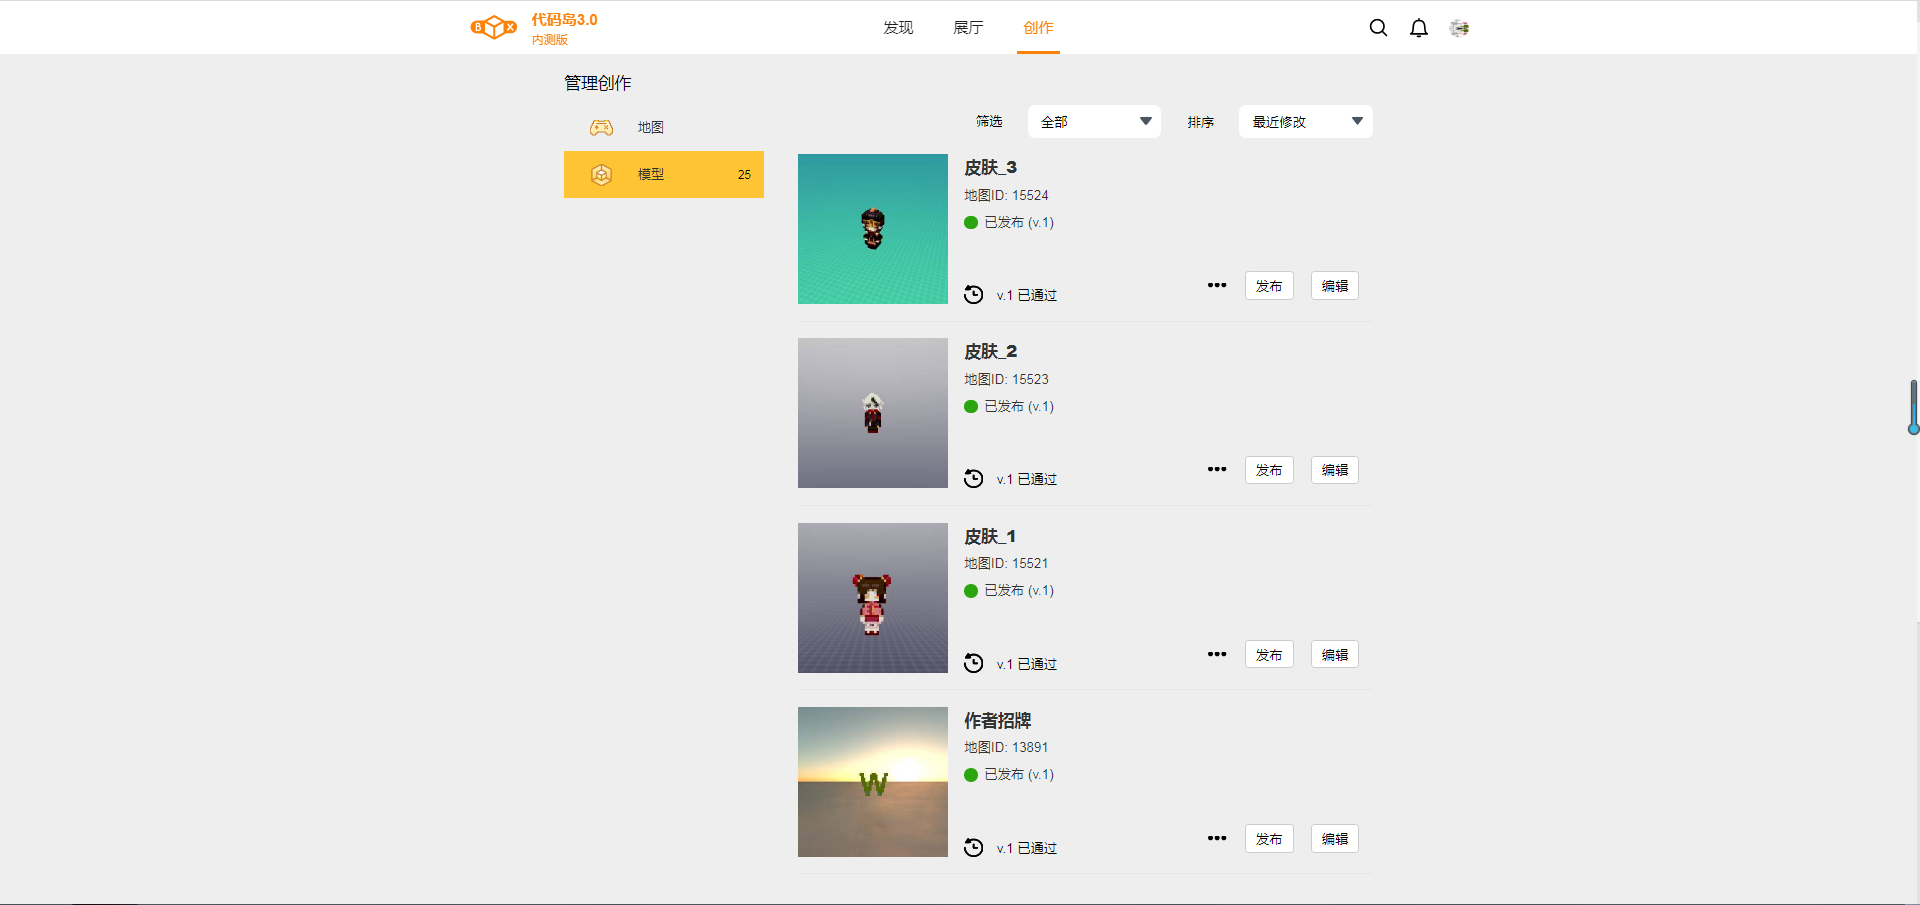Click 发布 button for 作者招牌

1269,838
